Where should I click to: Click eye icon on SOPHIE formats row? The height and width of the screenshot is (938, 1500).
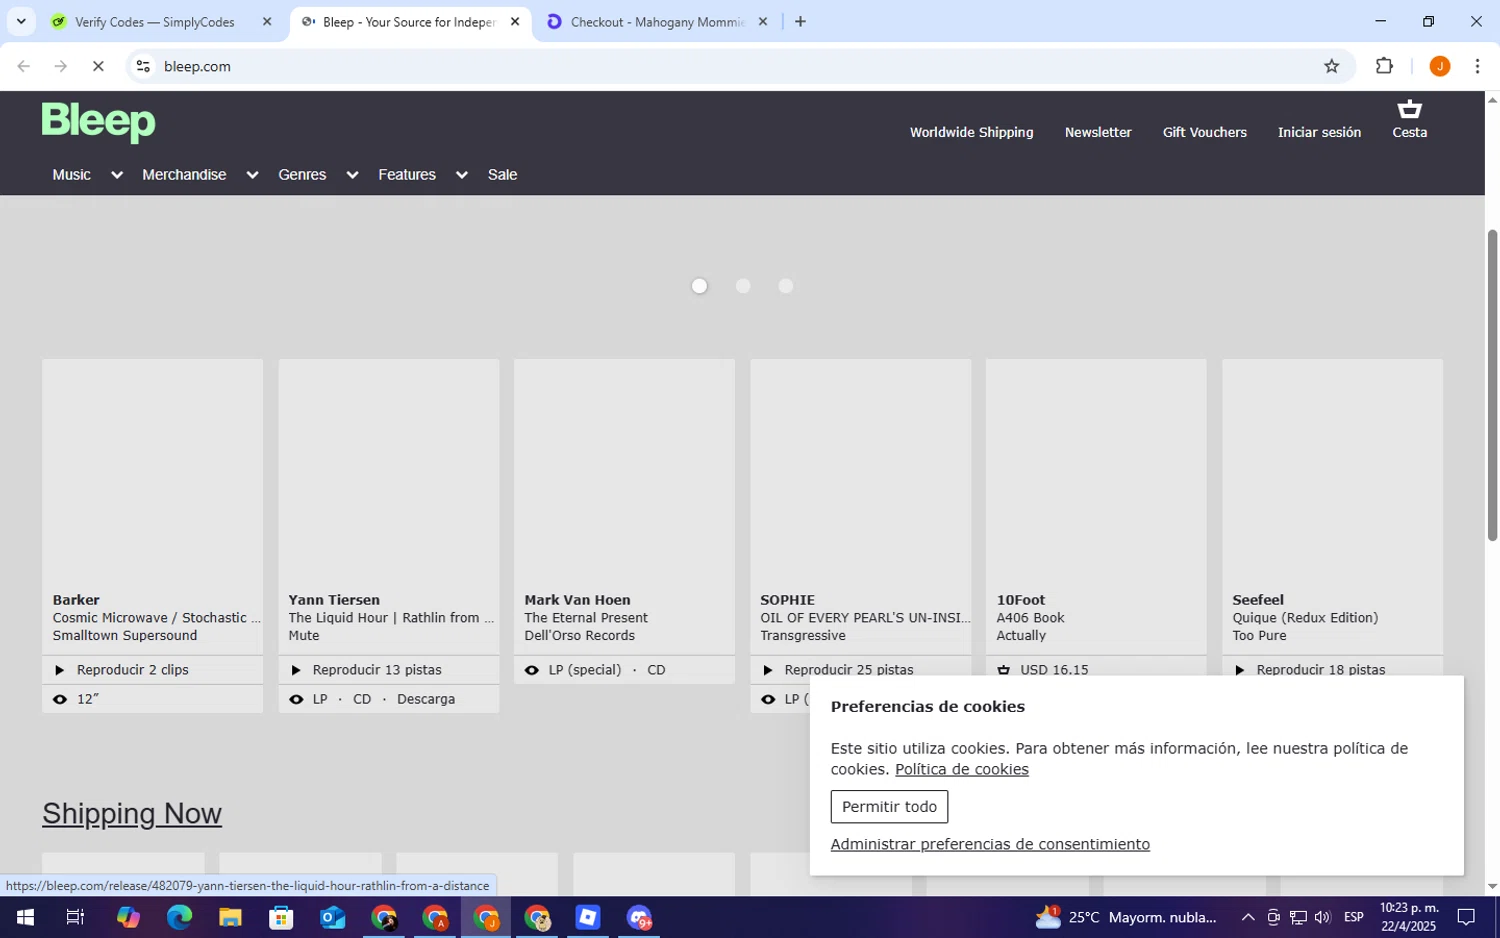coord(767,699)
